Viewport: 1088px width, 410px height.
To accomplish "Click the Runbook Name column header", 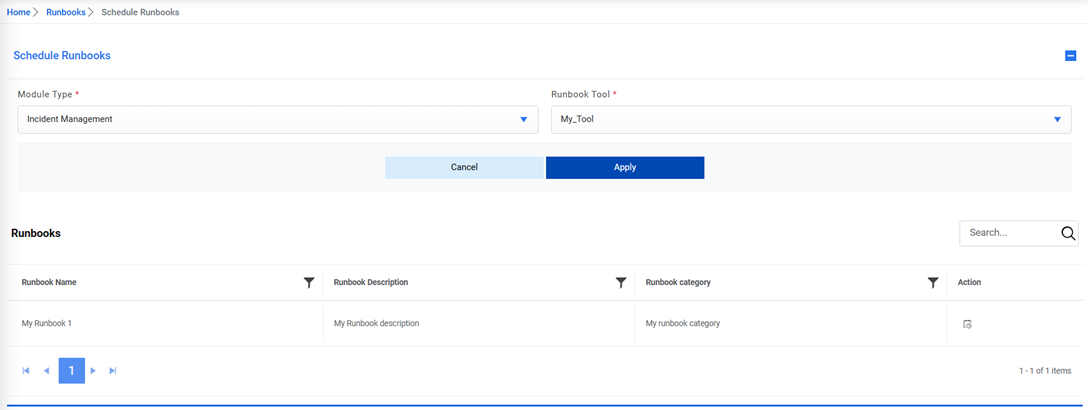I will pos(49,283).
